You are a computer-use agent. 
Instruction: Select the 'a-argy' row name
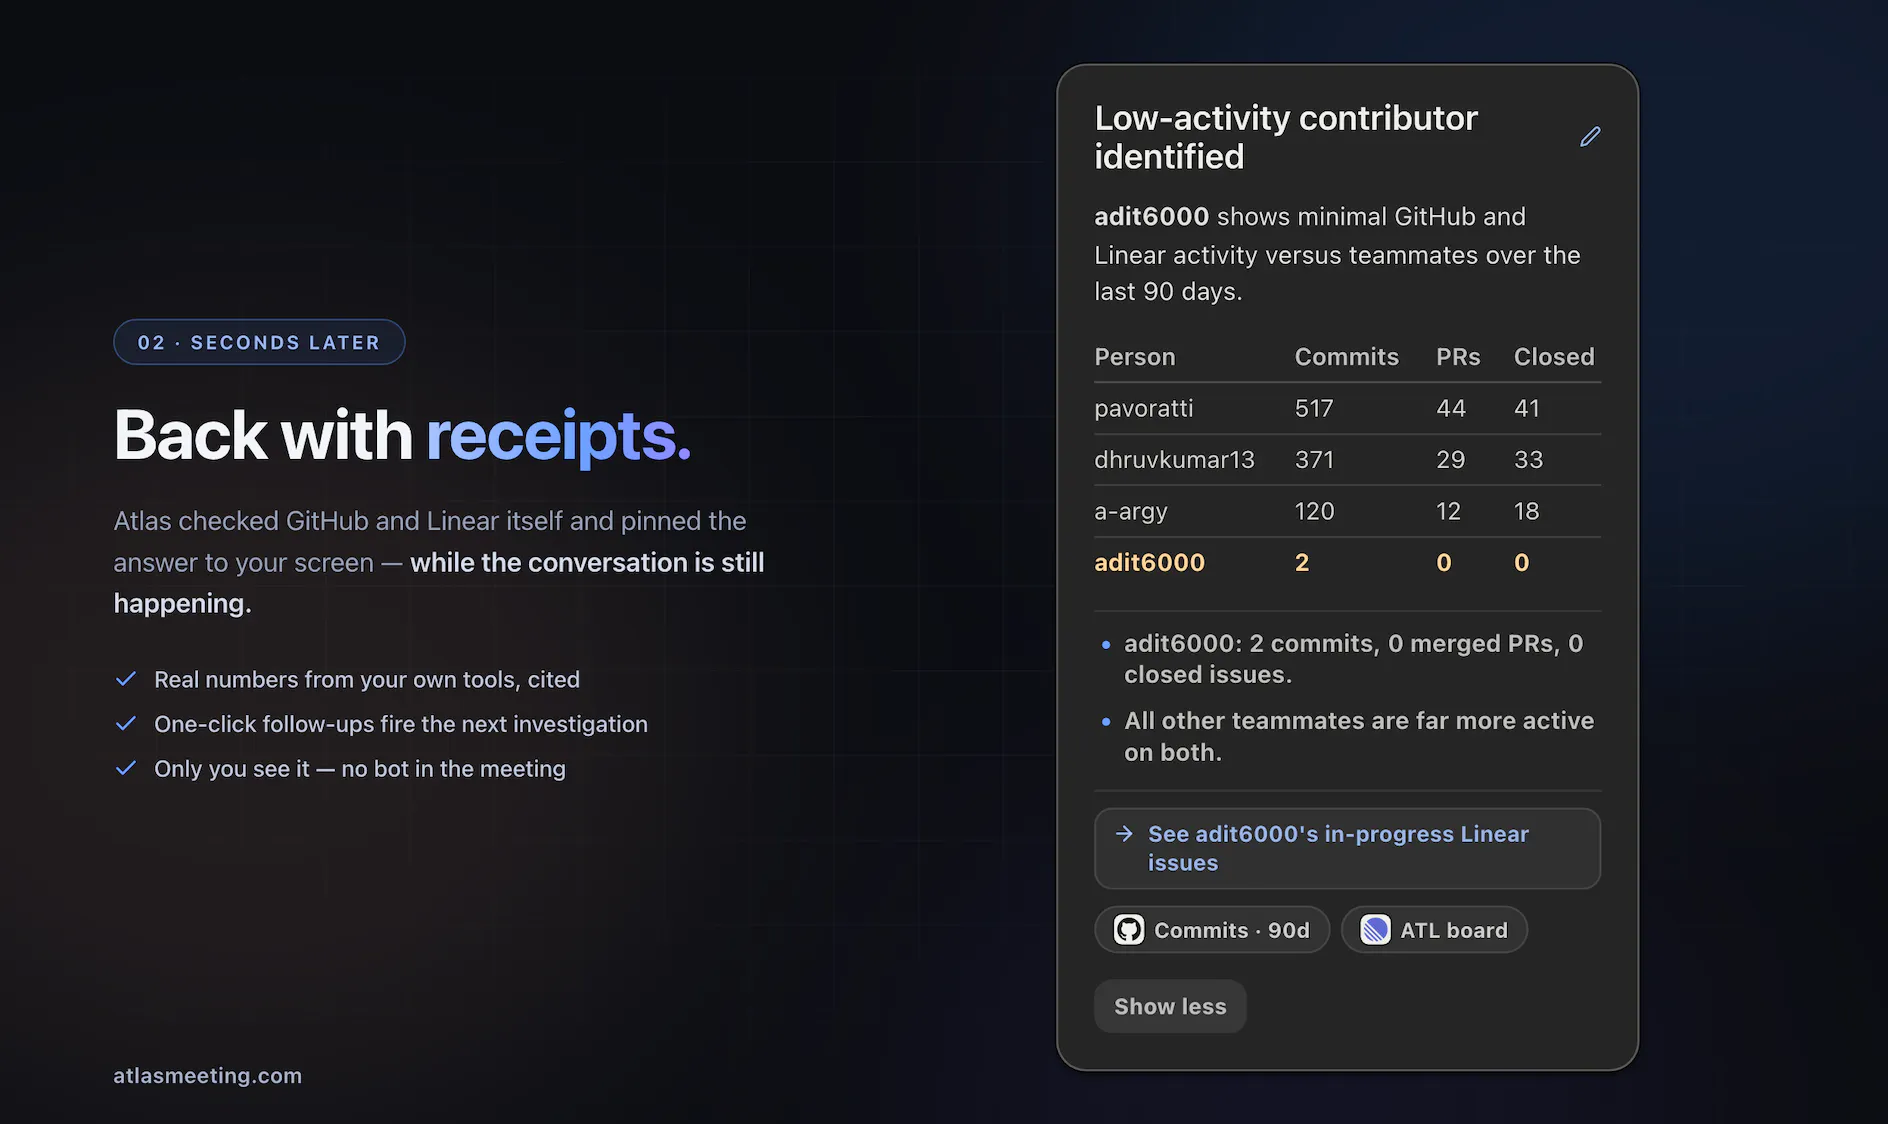click(1131, 512)
